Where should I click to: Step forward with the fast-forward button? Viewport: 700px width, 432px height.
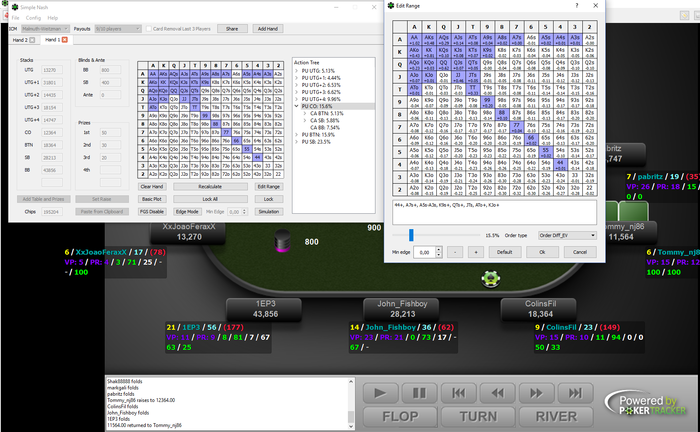pyautogui.click(x=536, y=393)
